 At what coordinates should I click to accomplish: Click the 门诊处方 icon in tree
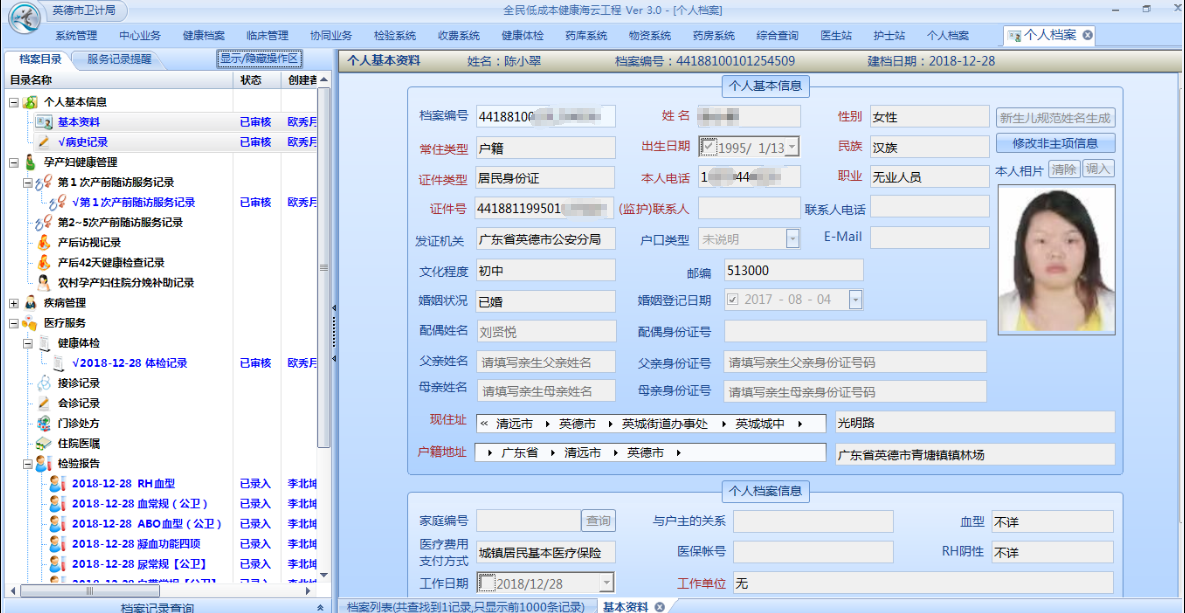pyautogui.click(x=44, y=424)
